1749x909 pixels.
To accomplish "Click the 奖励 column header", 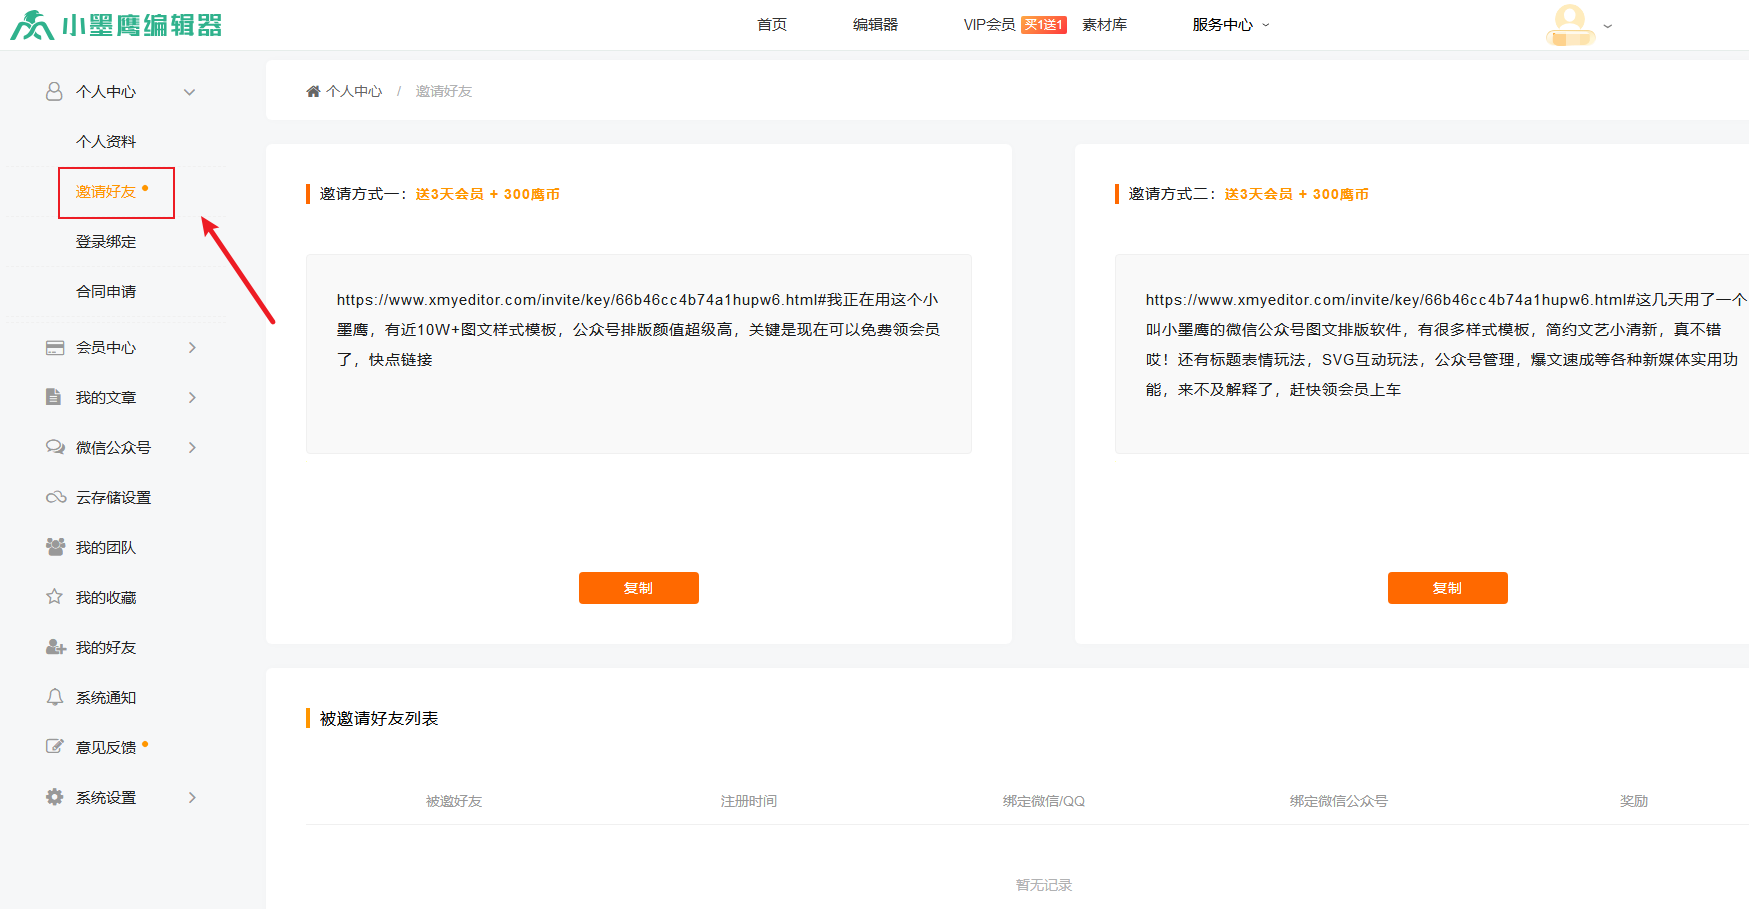I will [x=1634, y=801].
